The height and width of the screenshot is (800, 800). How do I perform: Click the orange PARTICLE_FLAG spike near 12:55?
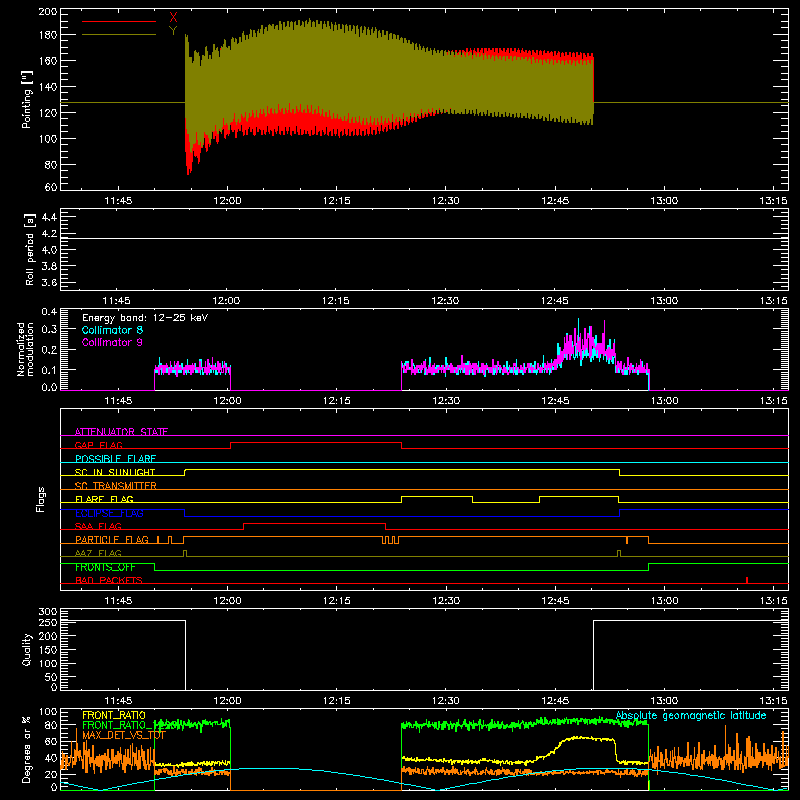tap(627, 540)
